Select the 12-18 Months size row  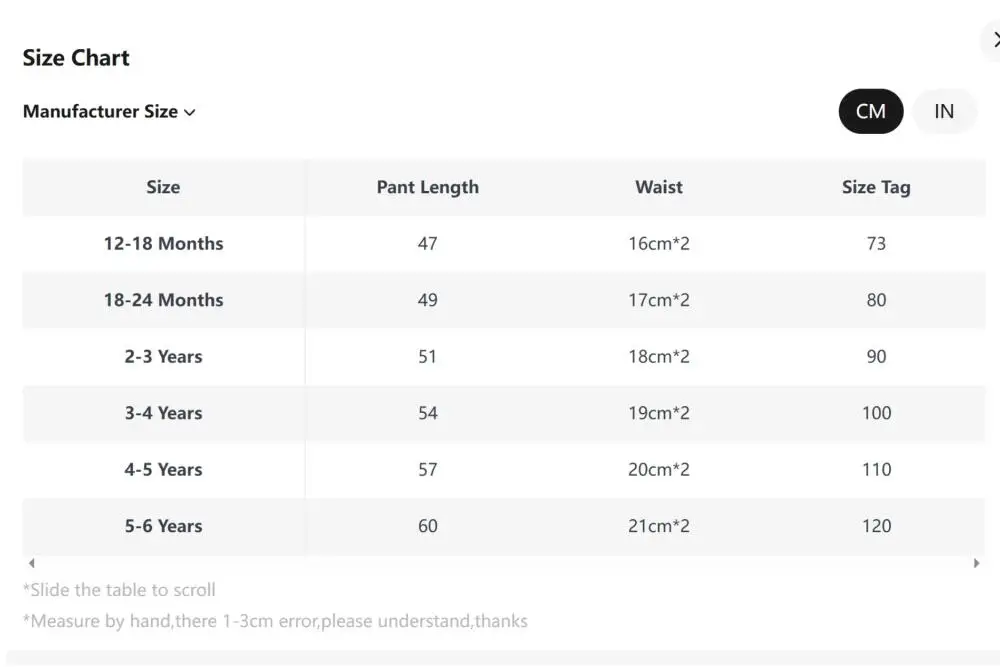[504, 244]
